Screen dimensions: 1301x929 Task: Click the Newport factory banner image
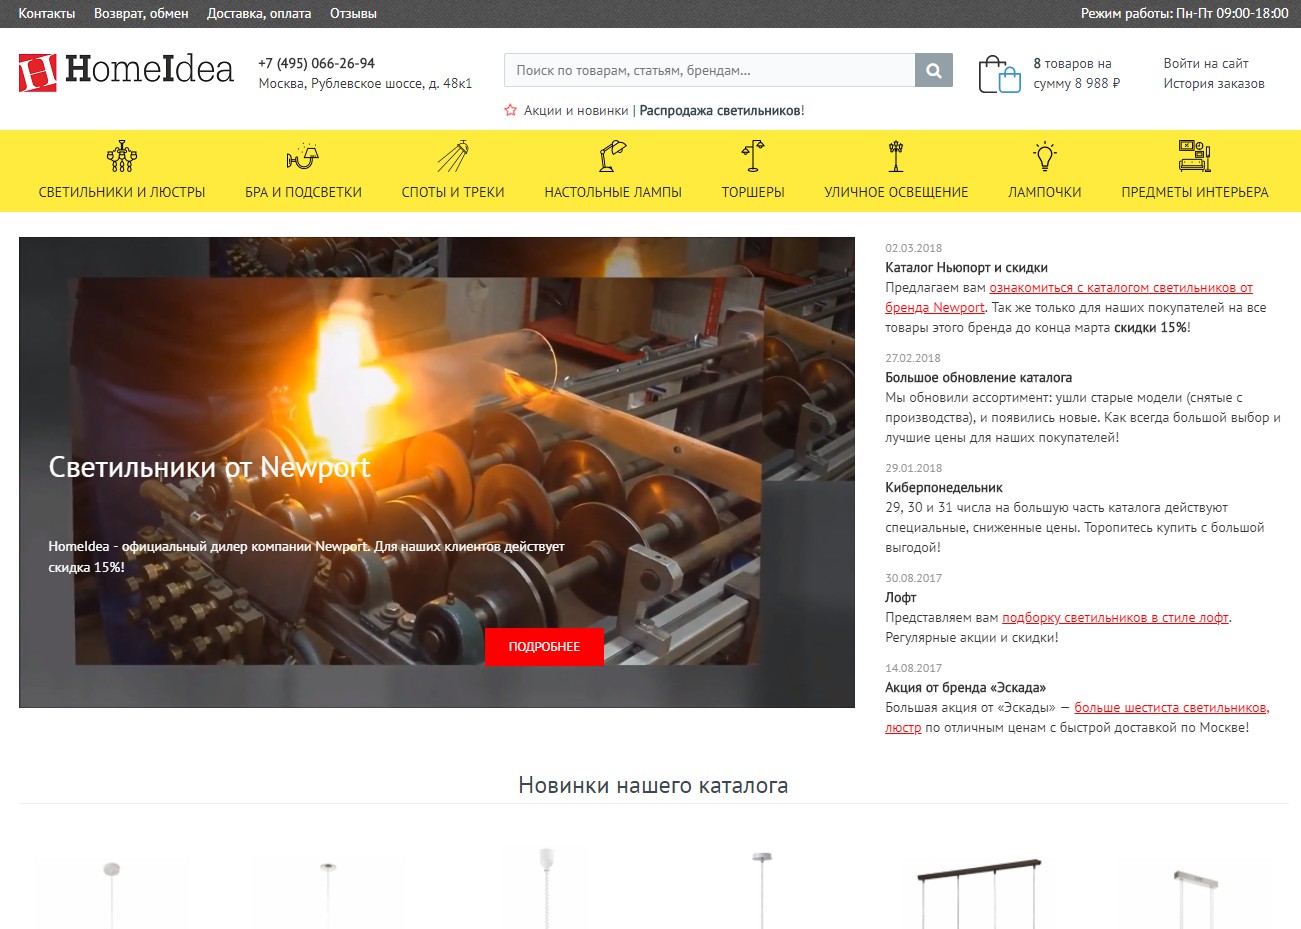(437, 472)
